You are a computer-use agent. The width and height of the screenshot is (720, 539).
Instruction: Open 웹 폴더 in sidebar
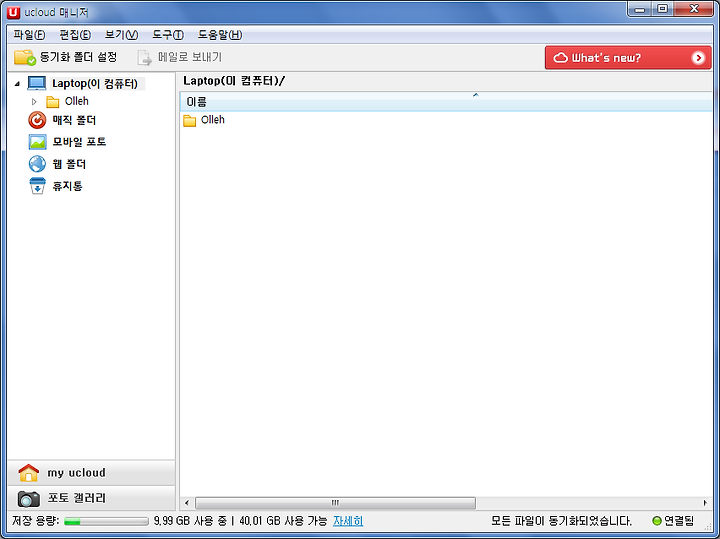(x=69, y=164)
